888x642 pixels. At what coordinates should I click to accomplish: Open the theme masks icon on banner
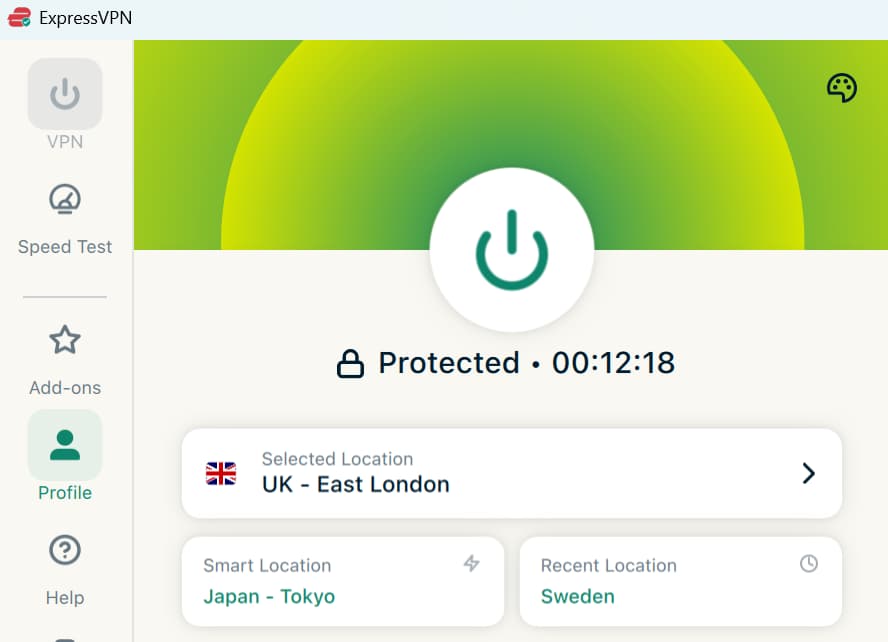(x=842, y=87)
